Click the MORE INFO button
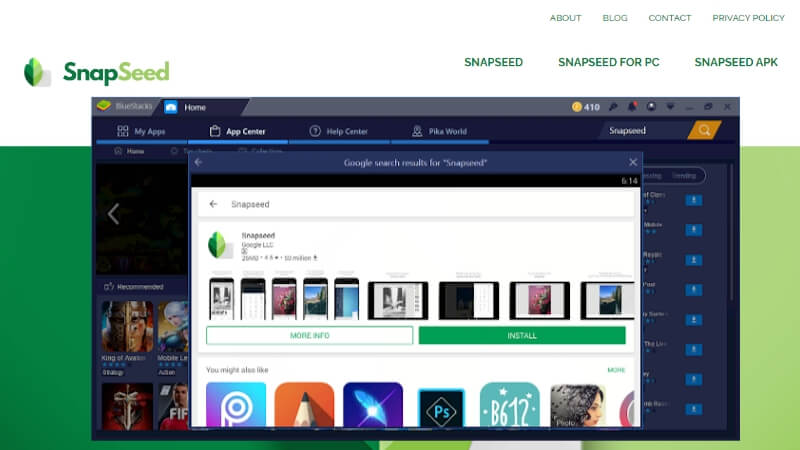The height and width of the screenshot is (450, 800). pyautogui.click(x=309, y=335)
